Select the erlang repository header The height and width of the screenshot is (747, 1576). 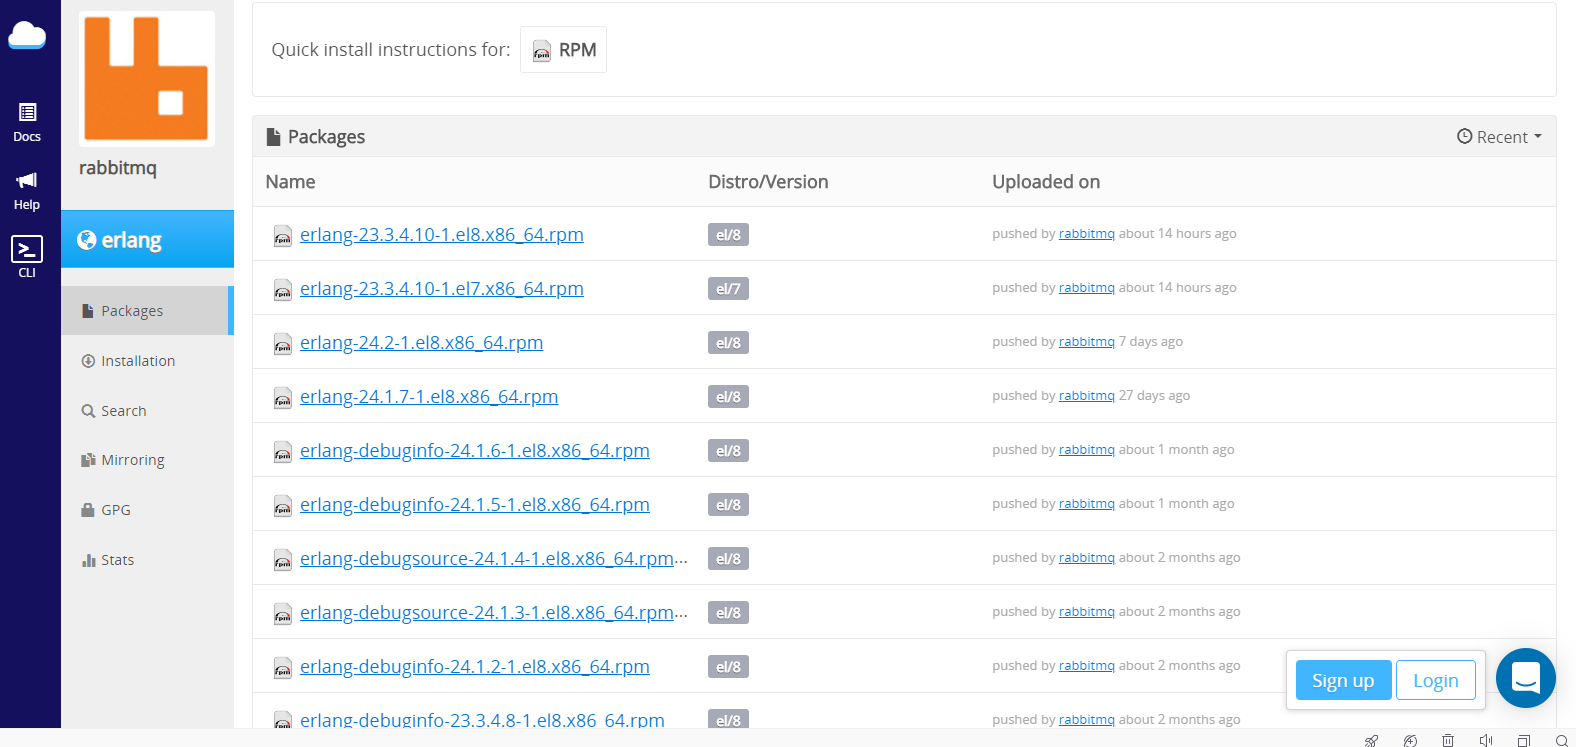point(147,239)
